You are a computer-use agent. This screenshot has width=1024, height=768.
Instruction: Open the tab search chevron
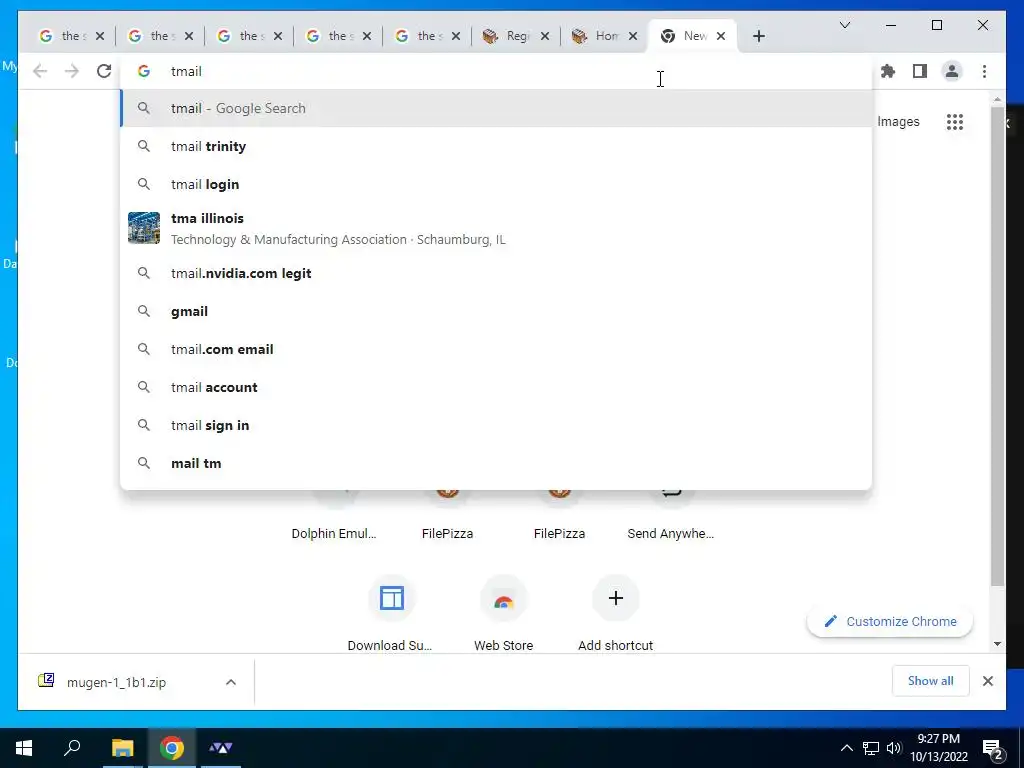[844, 25]
